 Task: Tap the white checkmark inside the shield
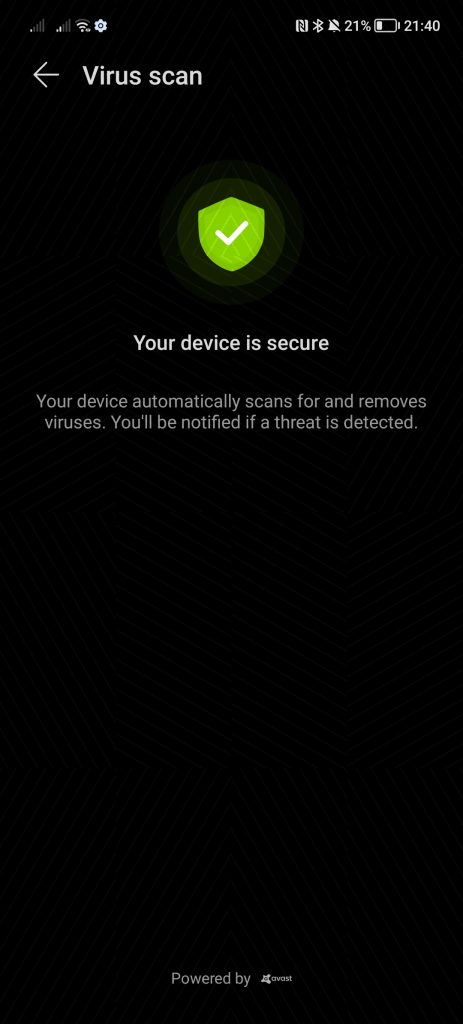[x=232, y=232]
